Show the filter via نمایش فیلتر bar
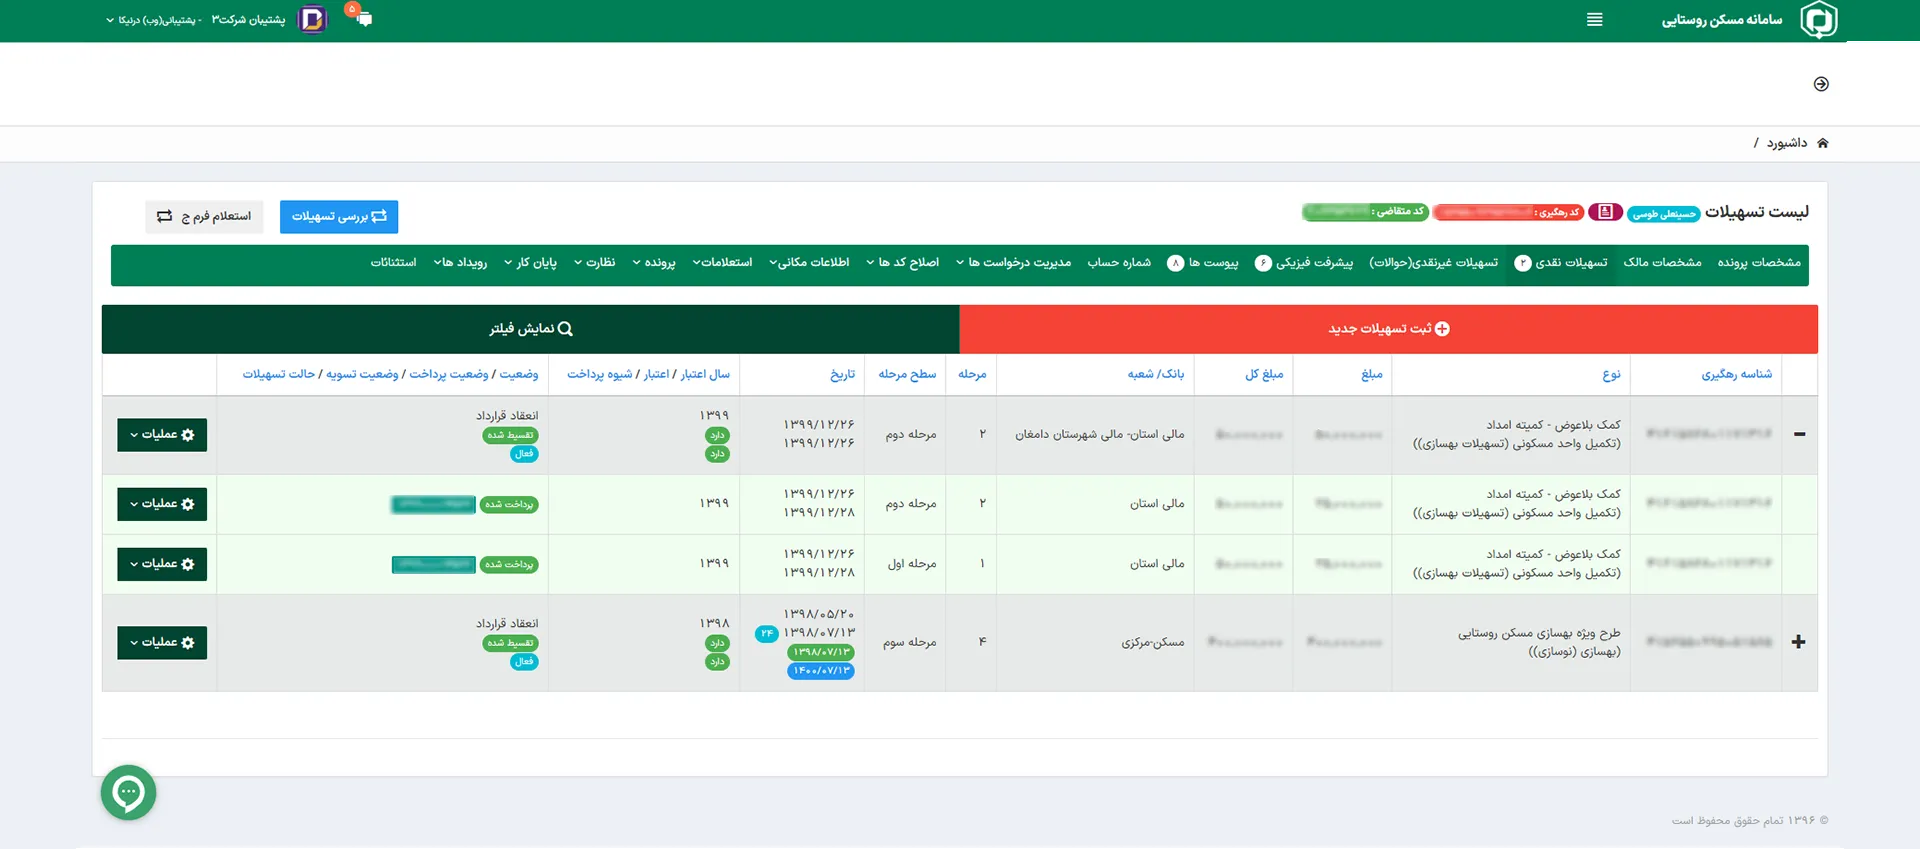 point(530,329)
